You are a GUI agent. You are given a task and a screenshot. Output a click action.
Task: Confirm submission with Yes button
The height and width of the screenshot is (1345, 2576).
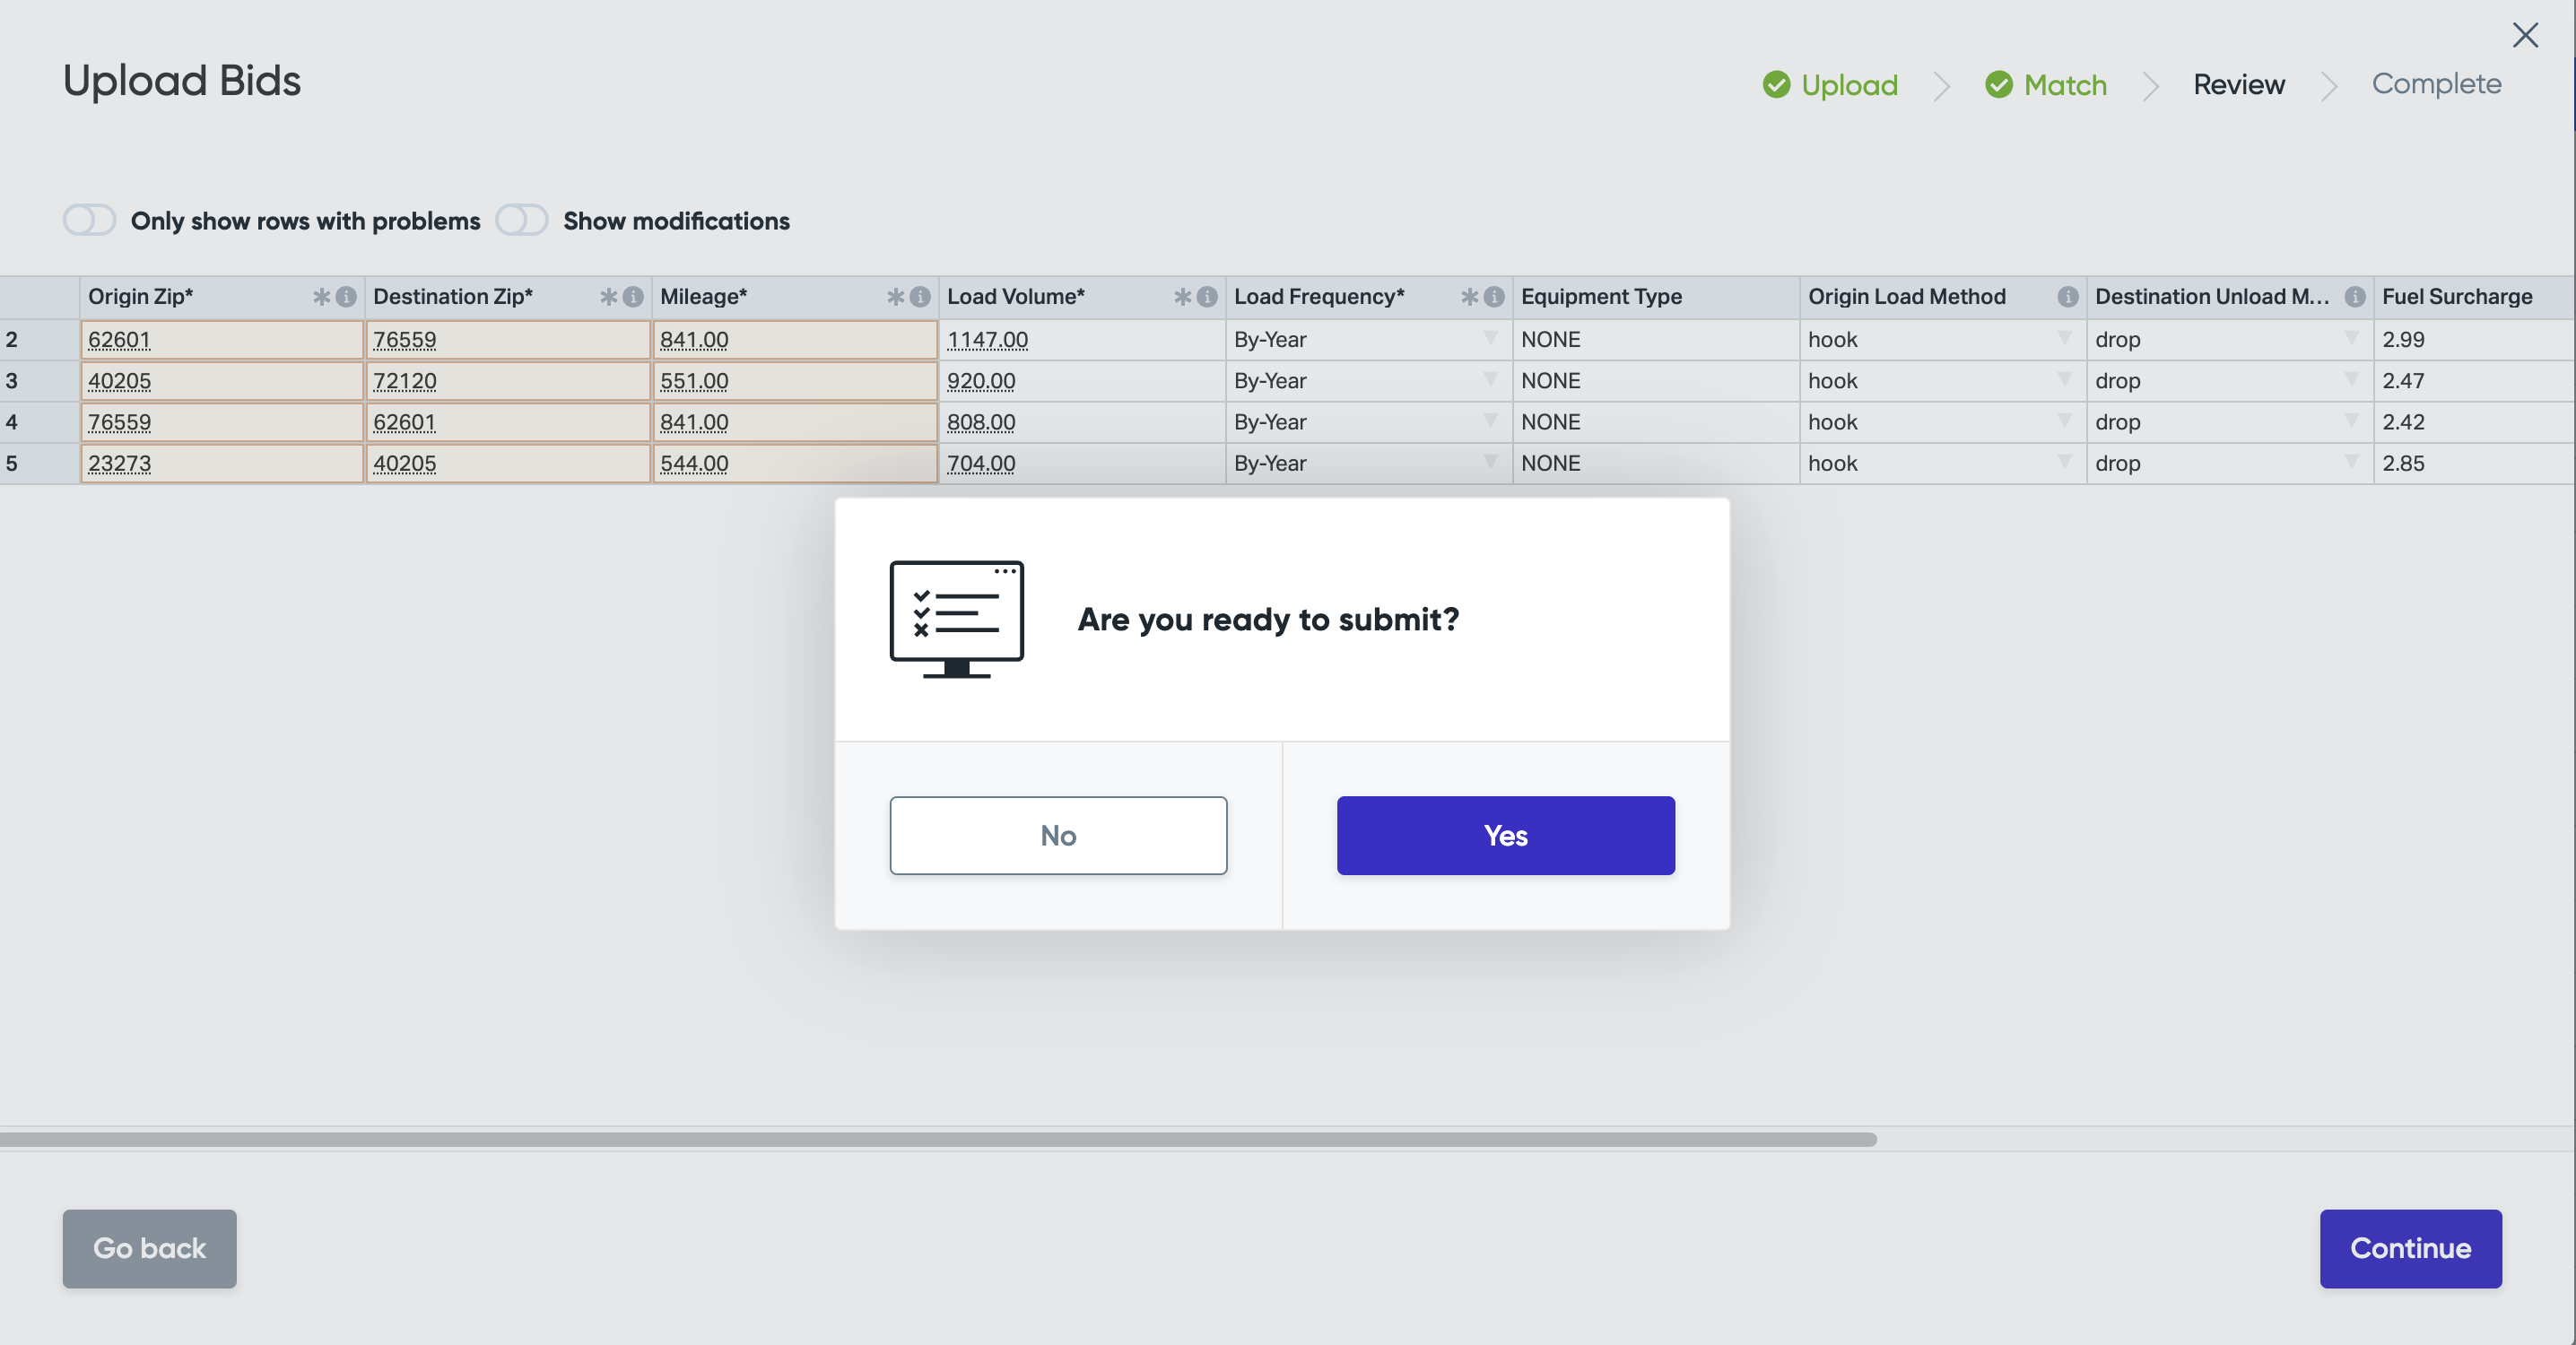pyautogui.click(x=1505, y=835)
